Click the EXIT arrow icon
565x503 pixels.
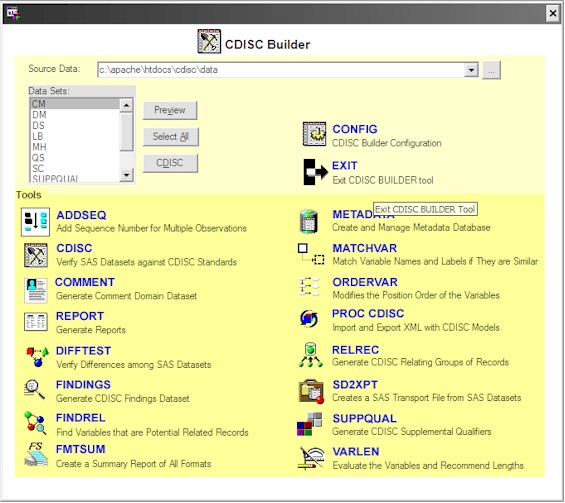(315, 172)
